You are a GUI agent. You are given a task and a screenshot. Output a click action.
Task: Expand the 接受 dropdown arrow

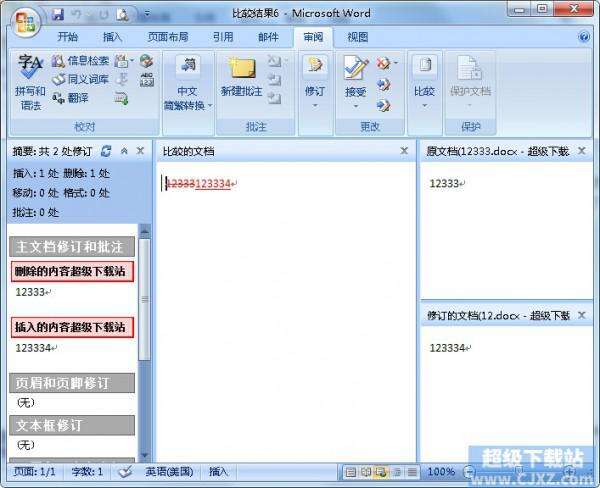[x=355, y=106]
